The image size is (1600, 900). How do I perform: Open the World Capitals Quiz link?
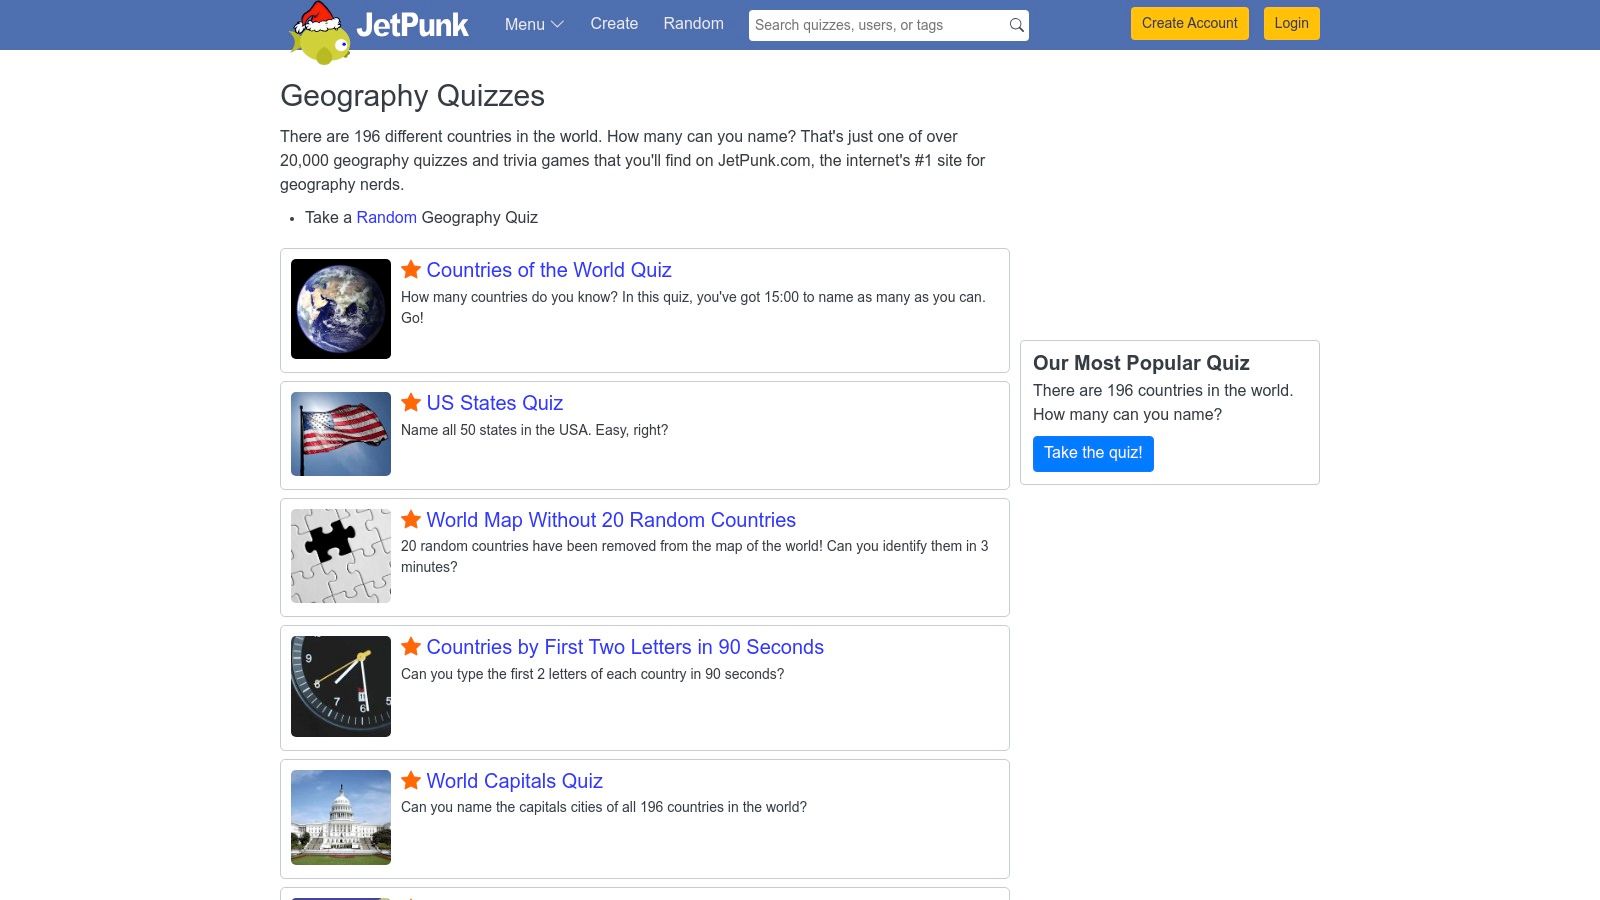(514, 781)
